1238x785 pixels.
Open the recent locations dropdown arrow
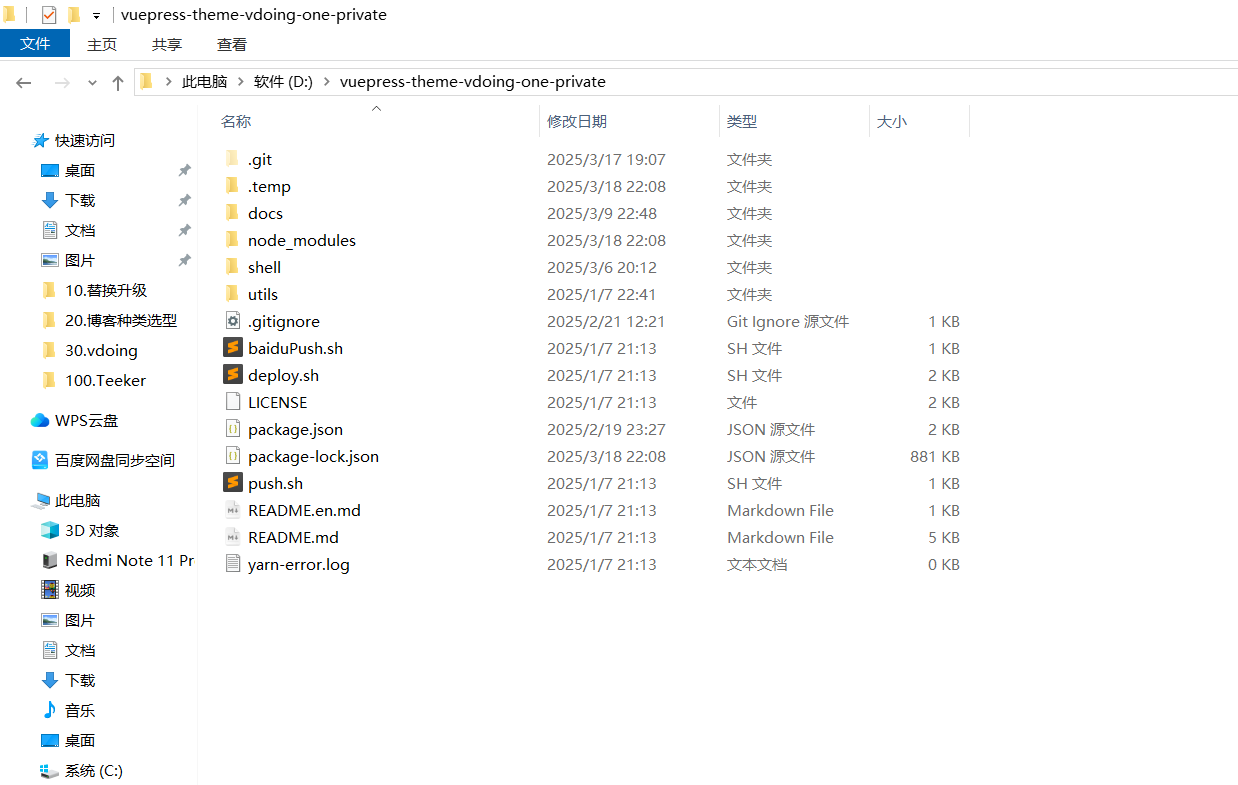[x=92, y=83]
